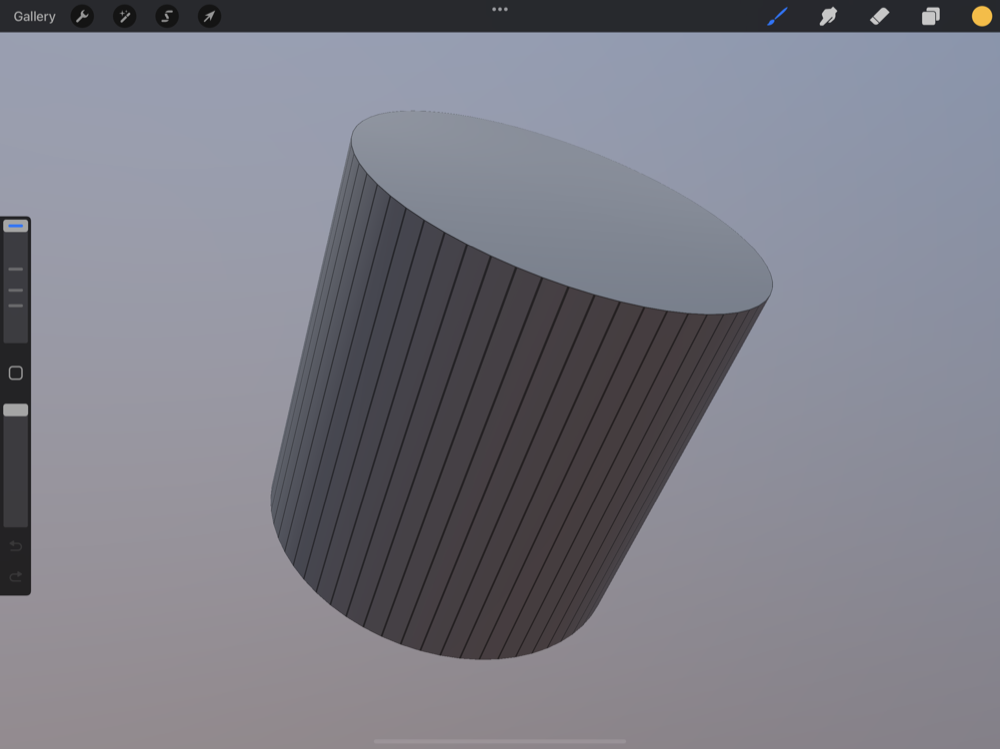Click the brush opacity slider handle

pos(16,410)
